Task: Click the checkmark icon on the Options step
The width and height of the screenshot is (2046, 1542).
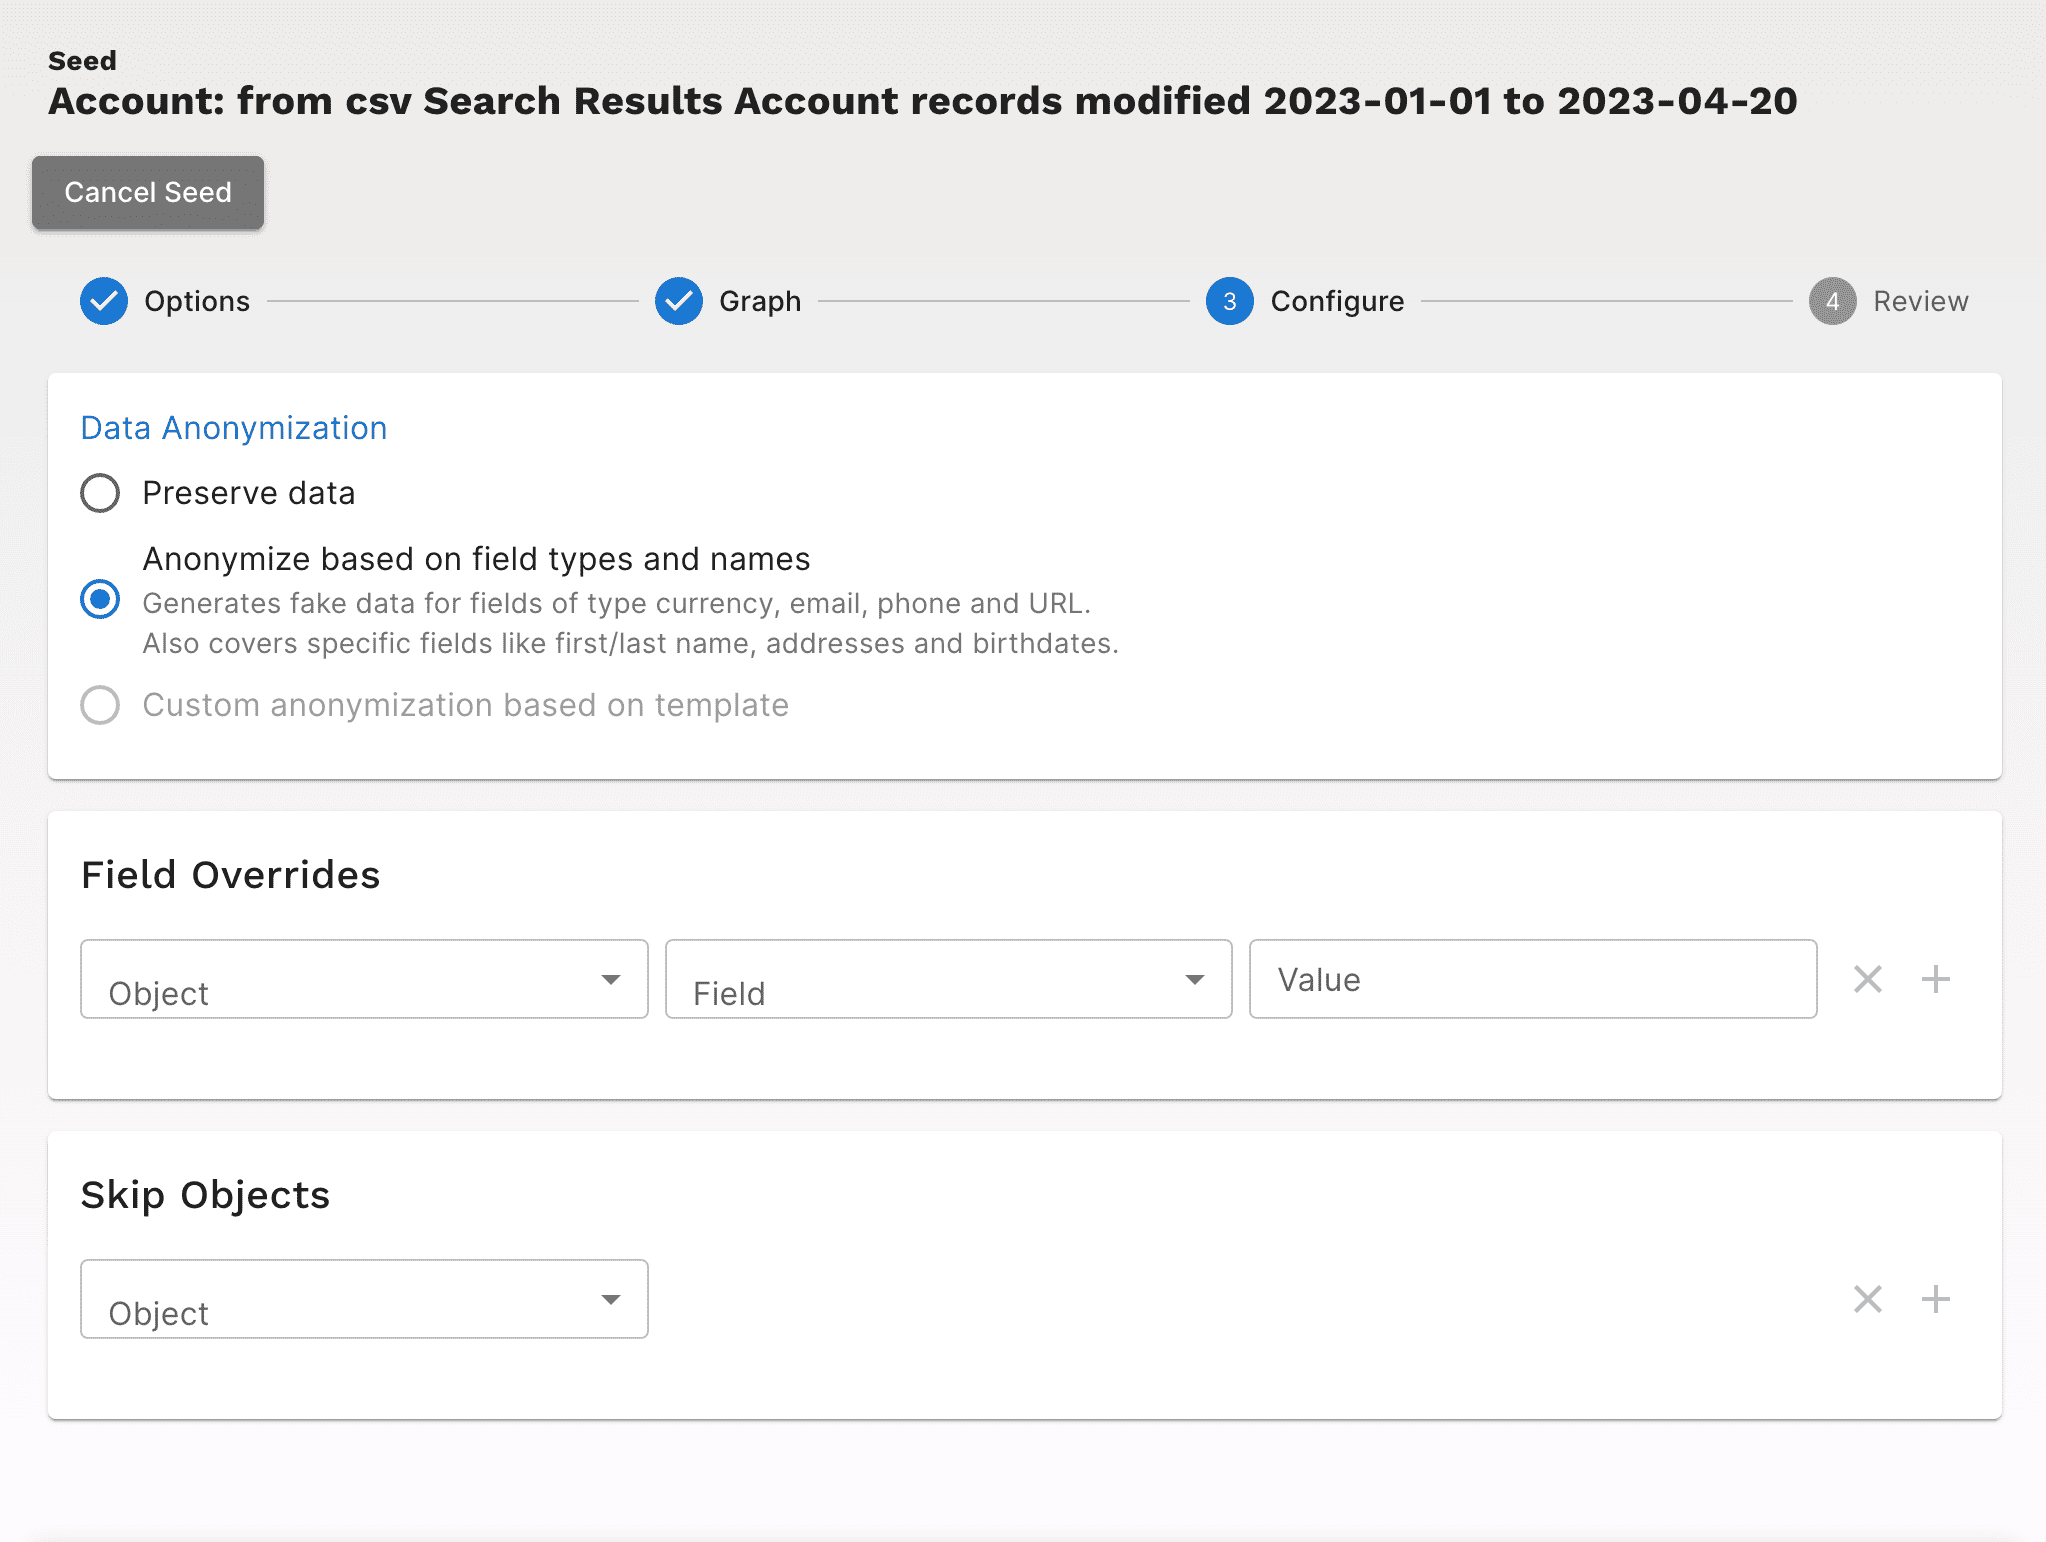Action: pyautogui.click(x=103, y=301)
